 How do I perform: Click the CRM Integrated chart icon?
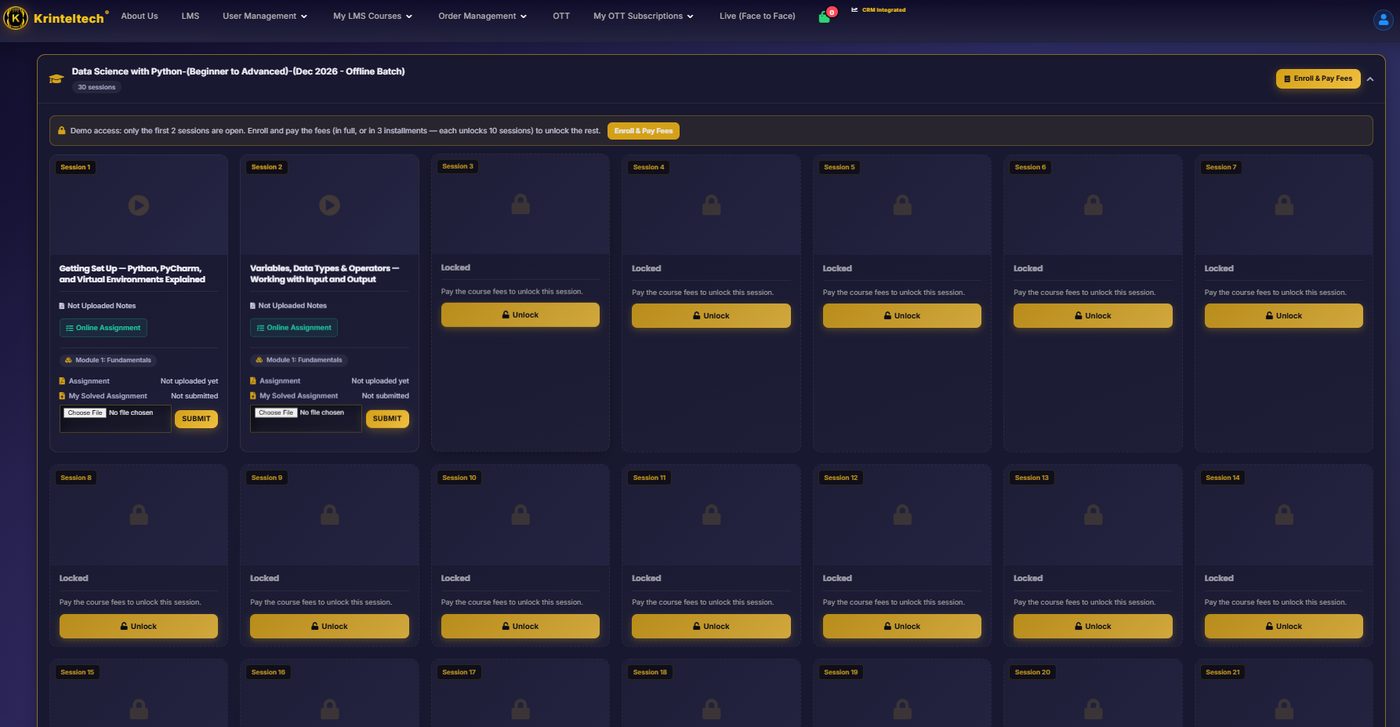coord(855,10)
